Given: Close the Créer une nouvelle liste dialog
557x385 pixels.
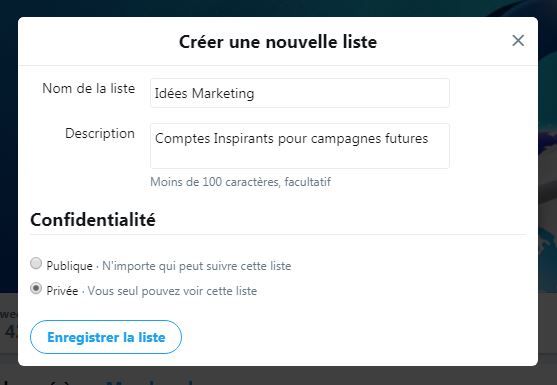Looking at the screenshot, I should click(x=518, y=40).
